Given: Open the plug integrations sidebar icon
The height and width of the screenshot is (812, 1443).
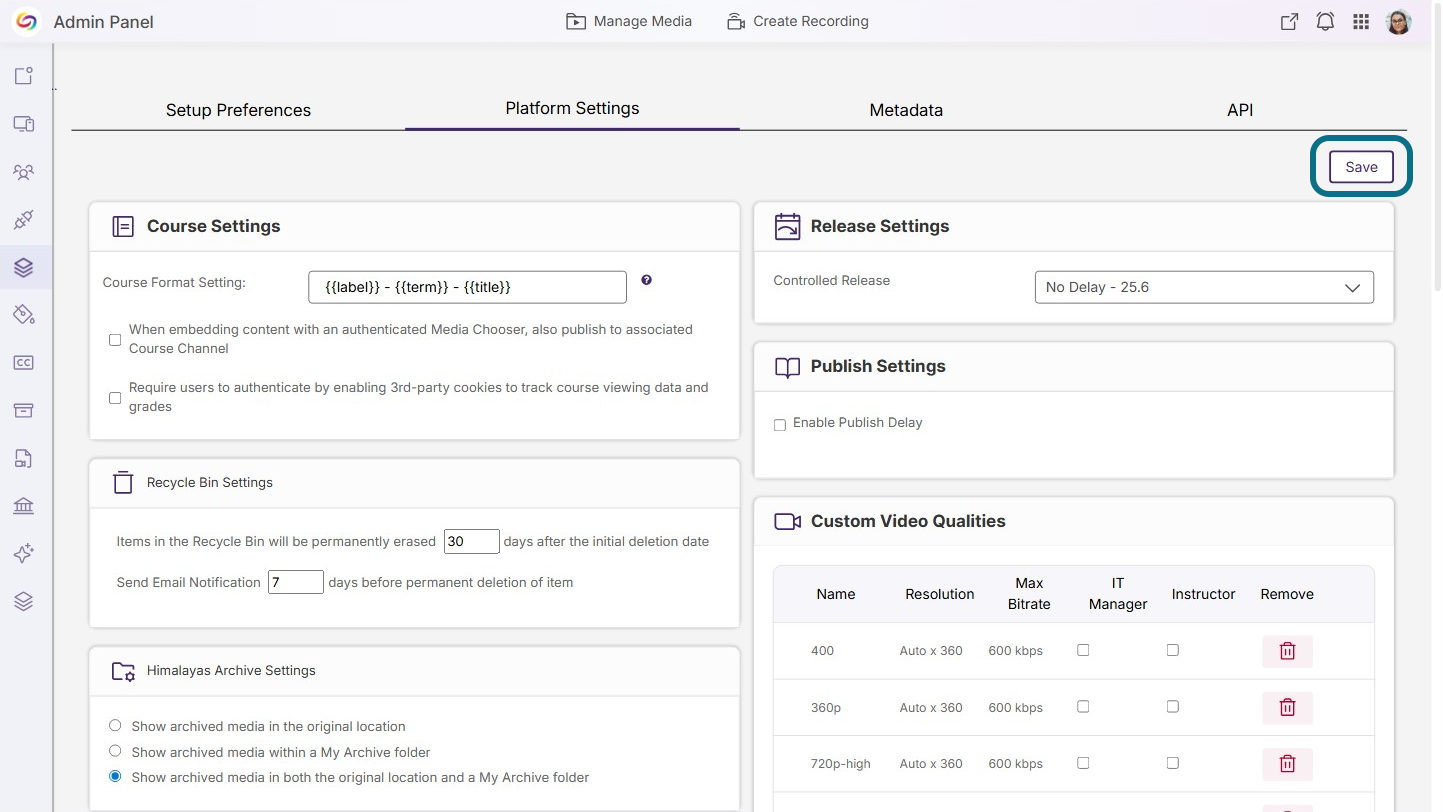Looking at the screenshot, I should pyautogui.click(x=24, y=219).
